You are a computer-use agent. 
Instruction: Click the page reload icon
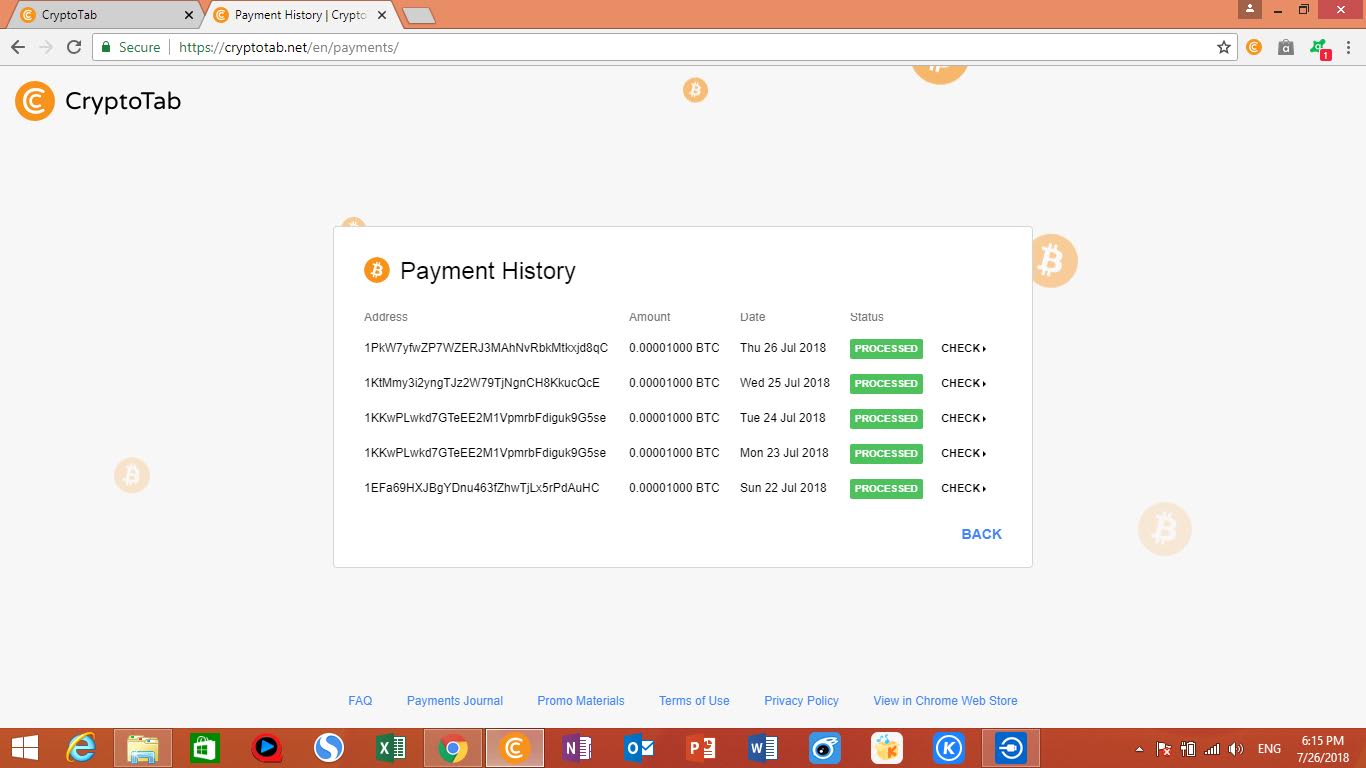coord(74,47)
